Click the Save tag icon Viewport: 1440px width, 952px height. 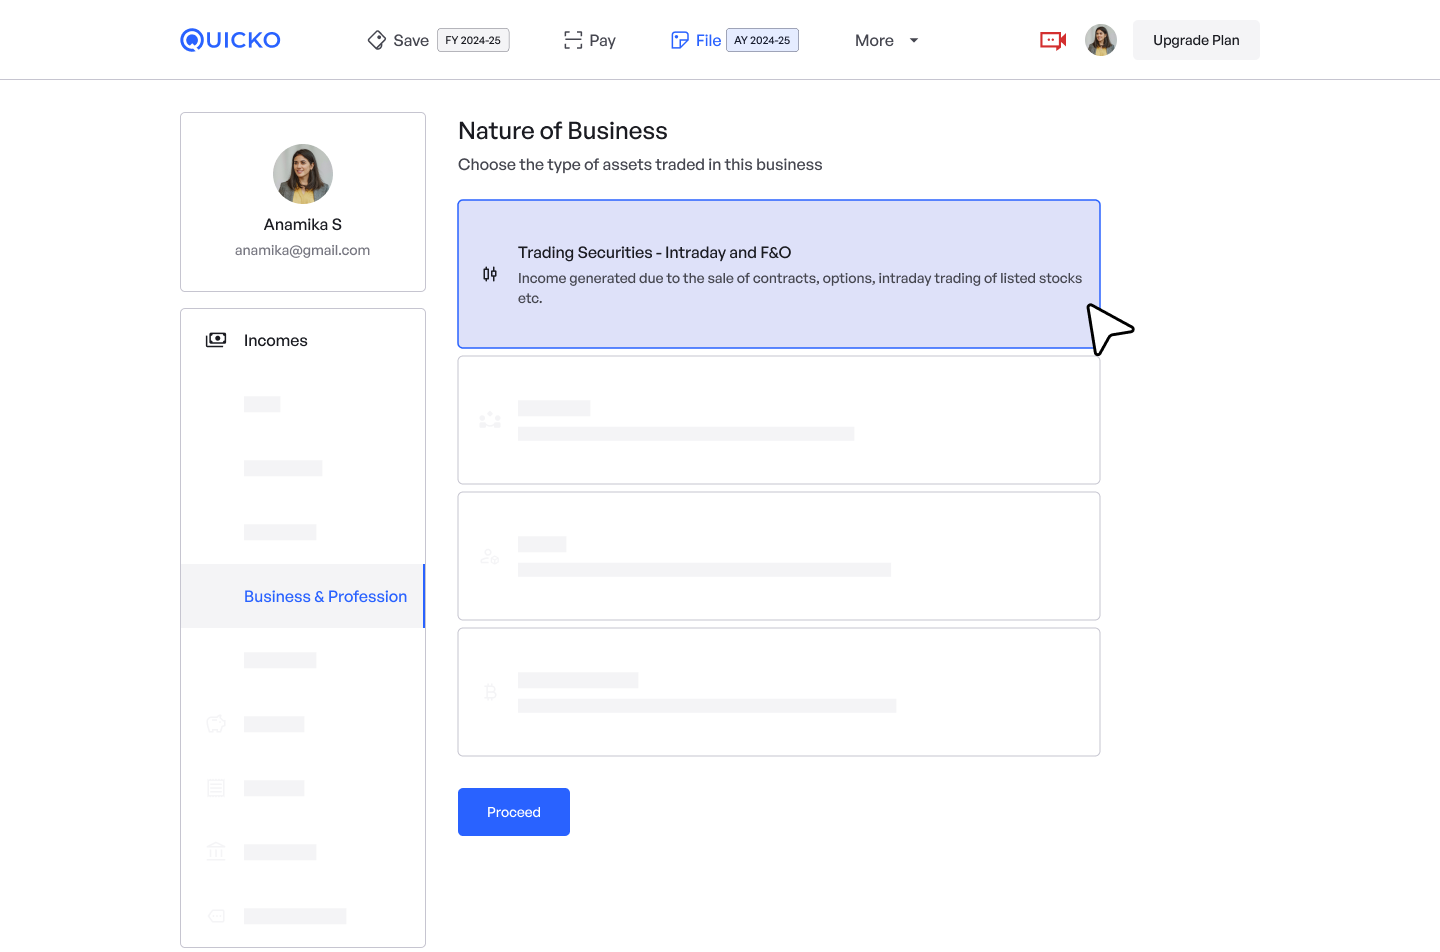pyautogui.click(x=377, y=40)
